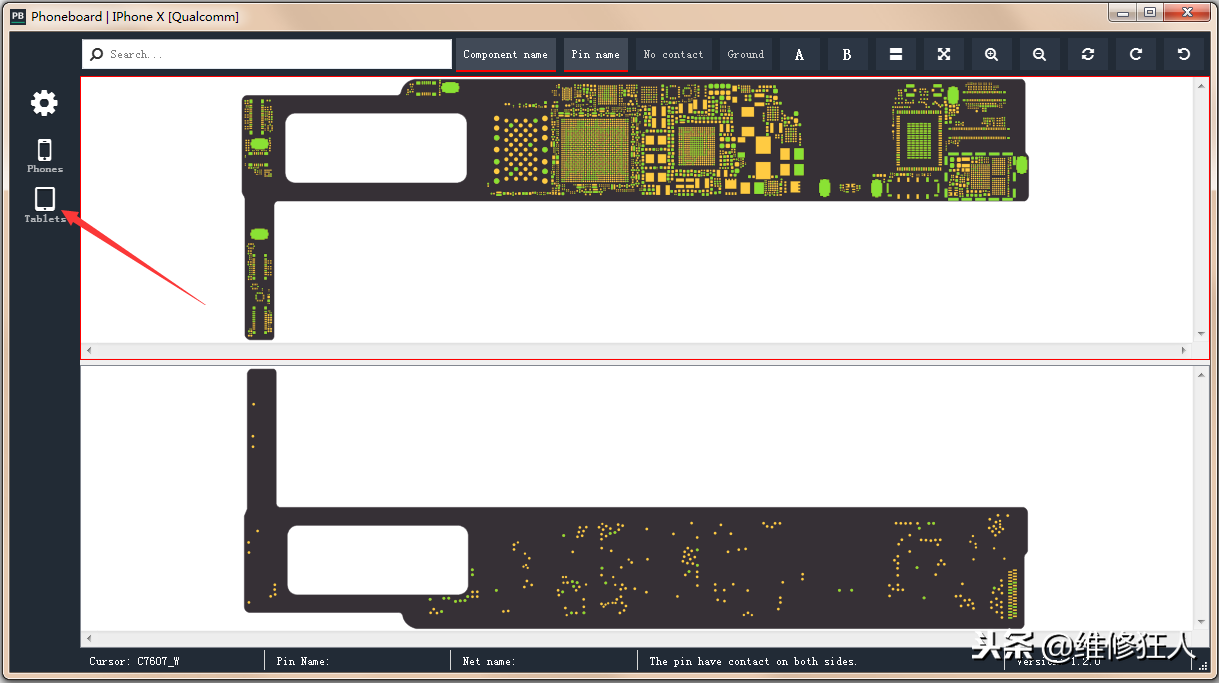Click the lower pane's vertical scrollbar down arrow
This screenshot has height=683, width=1219.
pos(1201,622)
